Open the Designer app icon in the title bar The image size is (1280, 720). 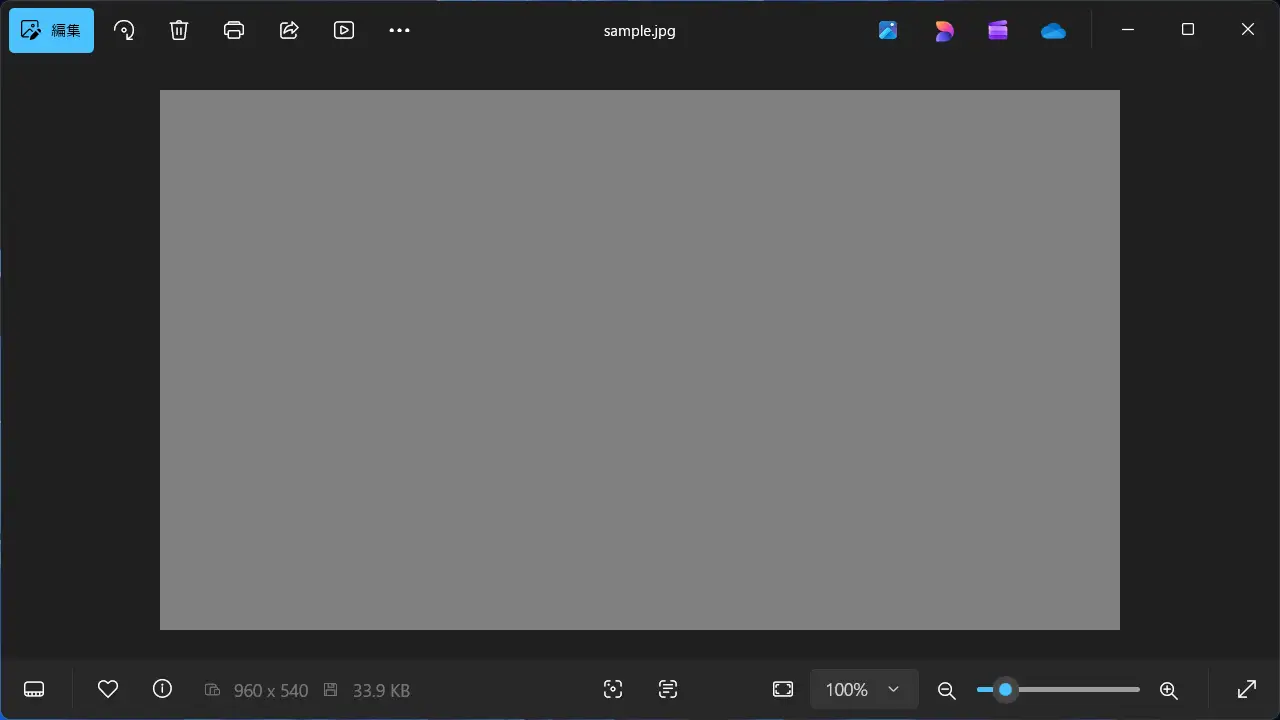pyautogui.click(x=888, y=30)
